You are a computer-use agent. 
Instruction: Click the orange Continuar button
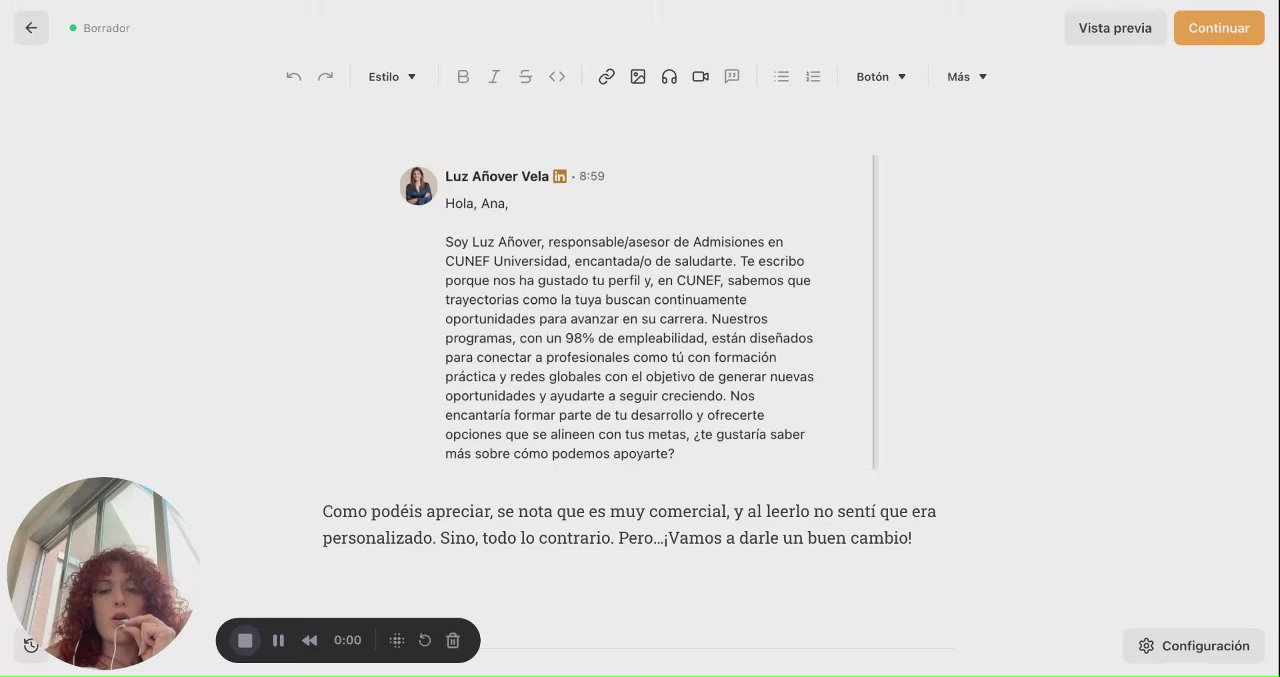point(1219,28)
